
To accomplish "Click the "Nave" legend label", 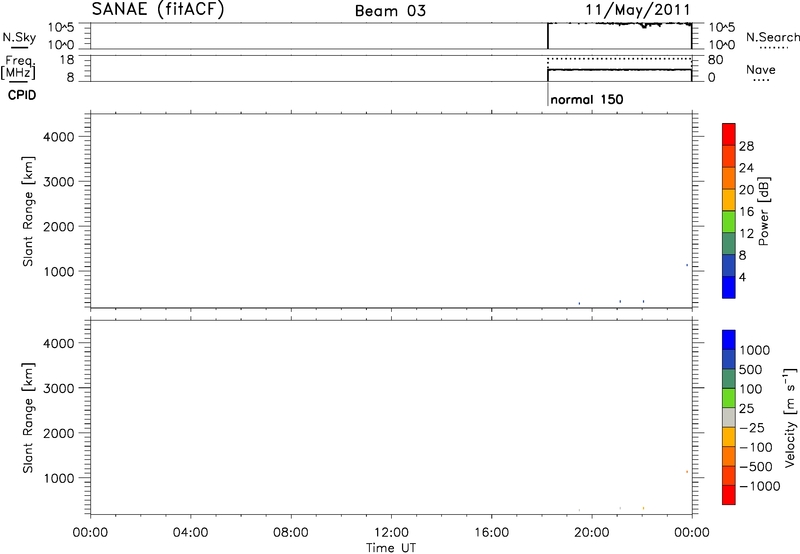I will click(x=761, y=69).
